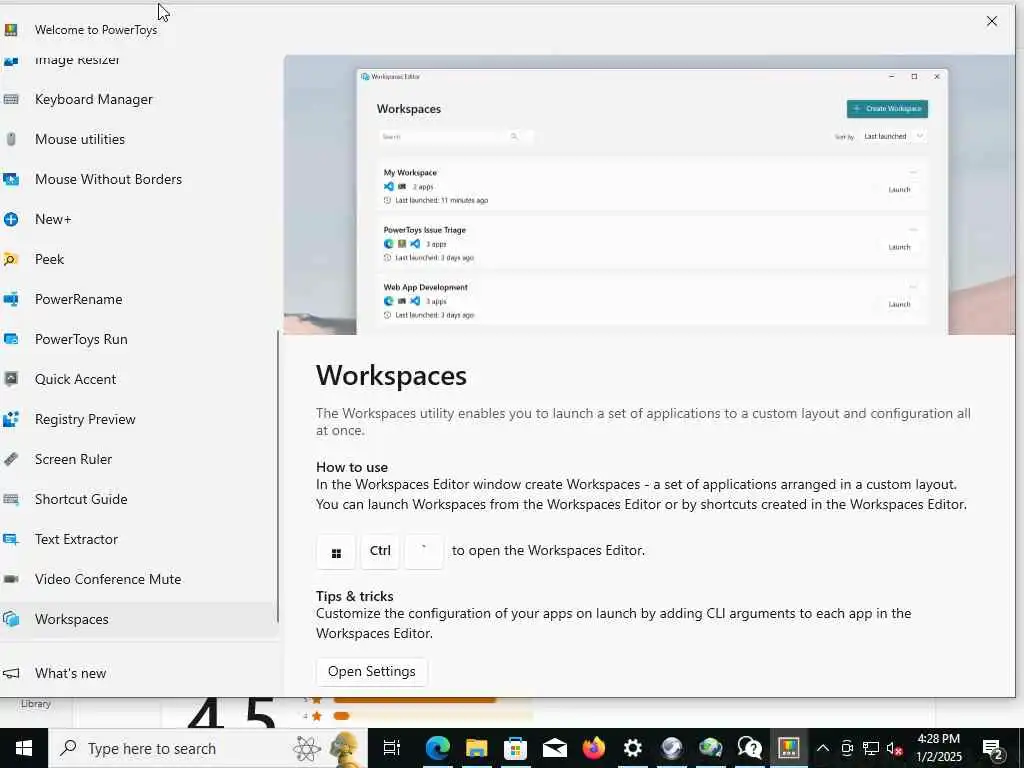Click the PowerRename icon
Viewport: 1024px width, 768px height.
[11, 299]
